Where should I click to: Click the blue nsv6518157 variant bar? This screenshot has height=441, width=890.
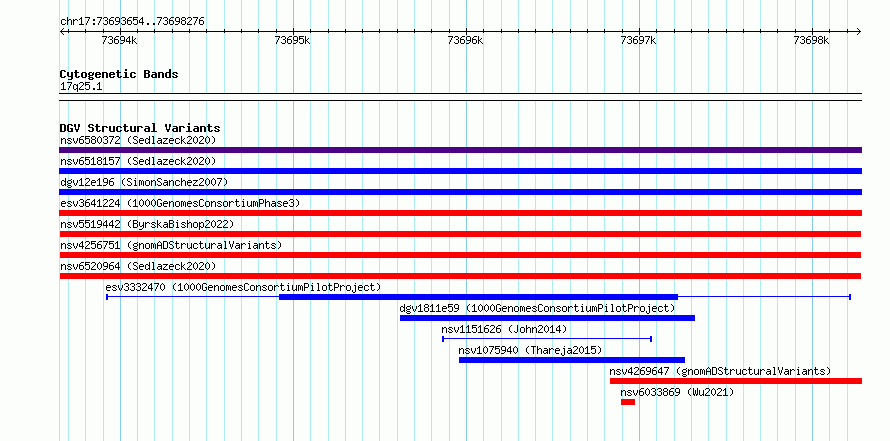pos(460,171)
